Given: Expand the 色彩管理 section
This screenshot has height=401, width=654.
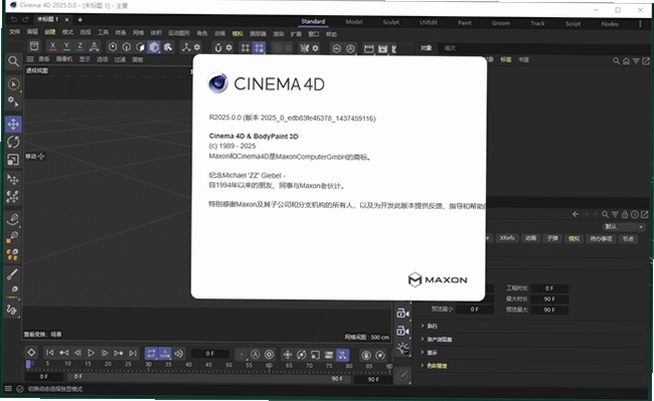Looking at the screenshot, I should pyautogui.click(x=434, y=366).
